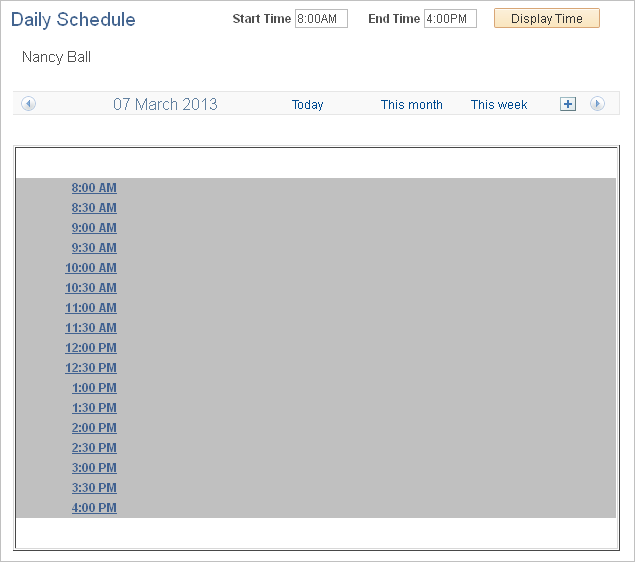Select the 11:00 AM time slot
The image size is (635, 562).
pyautogui.click(x=91, y=308)
